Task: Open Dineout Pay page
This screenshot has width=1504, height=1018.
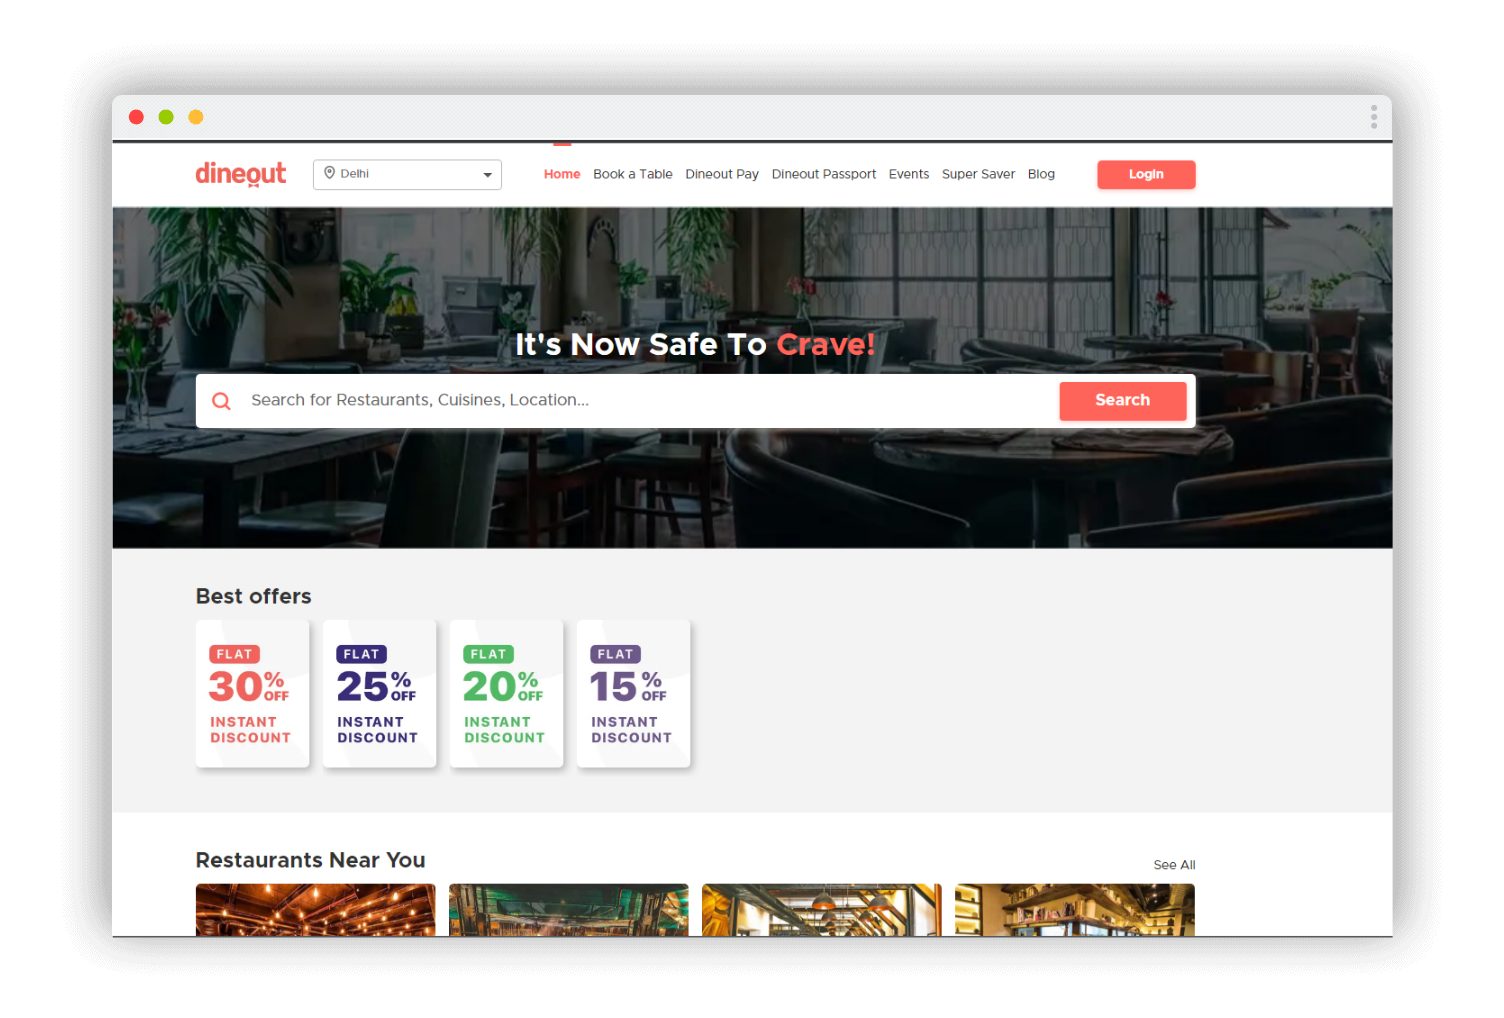Action: tap(722, 174)
